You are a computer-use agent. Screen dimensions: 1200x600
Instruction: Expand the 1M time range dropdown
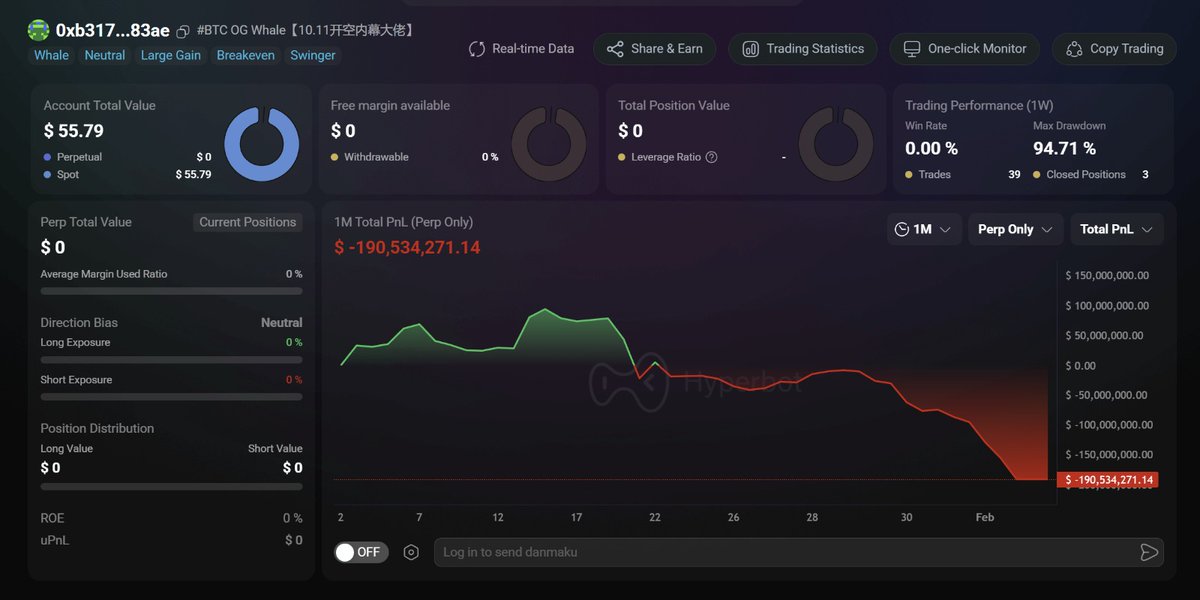point(925,229)
